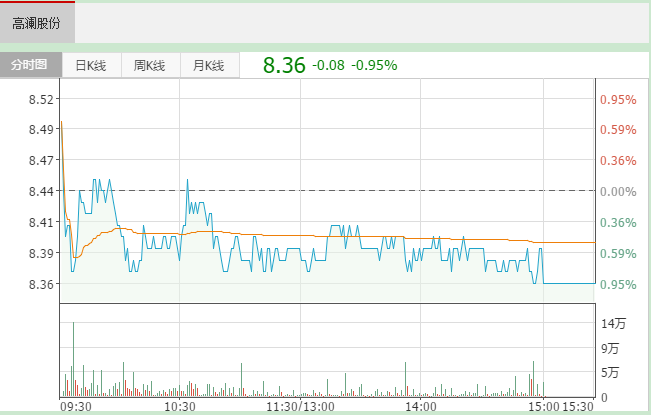The image size is (651, 415).
Task: Click the 8.44 price axis label
Action: 42,191
